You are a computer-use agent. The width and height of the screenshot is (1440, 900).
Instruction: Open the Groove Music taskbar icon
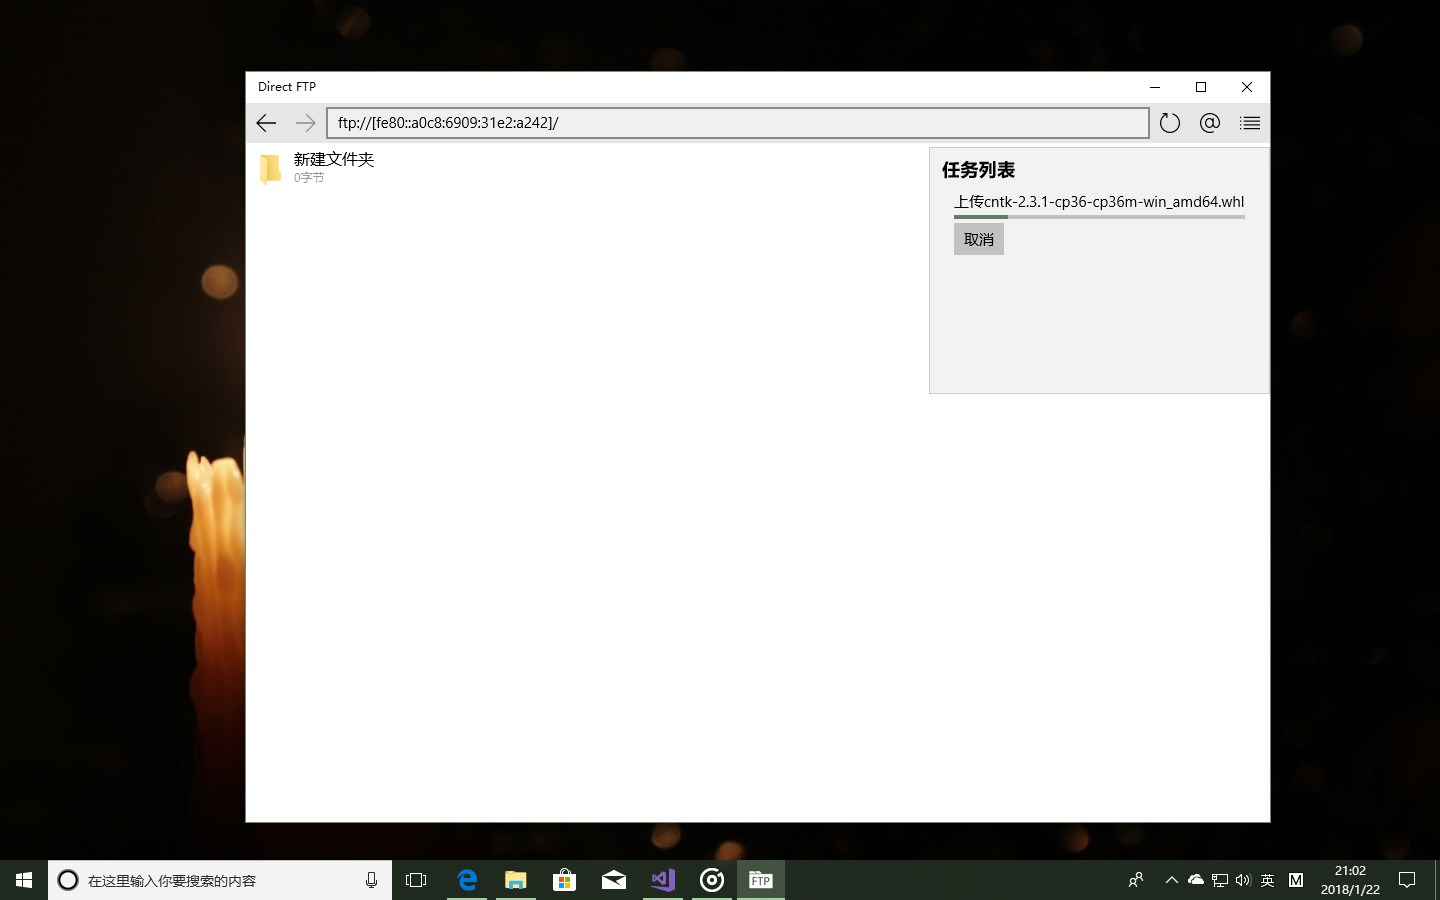click(711, 880)
